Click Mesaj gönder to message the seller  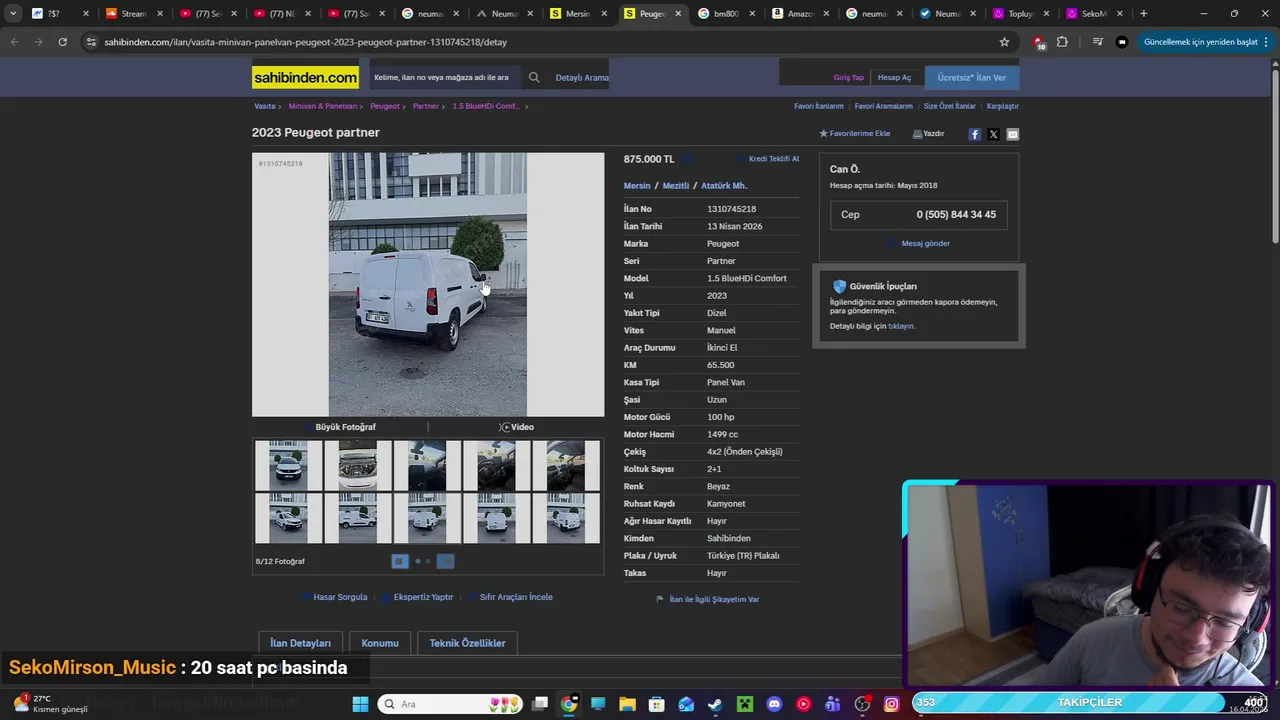click(x=925, y=243)
